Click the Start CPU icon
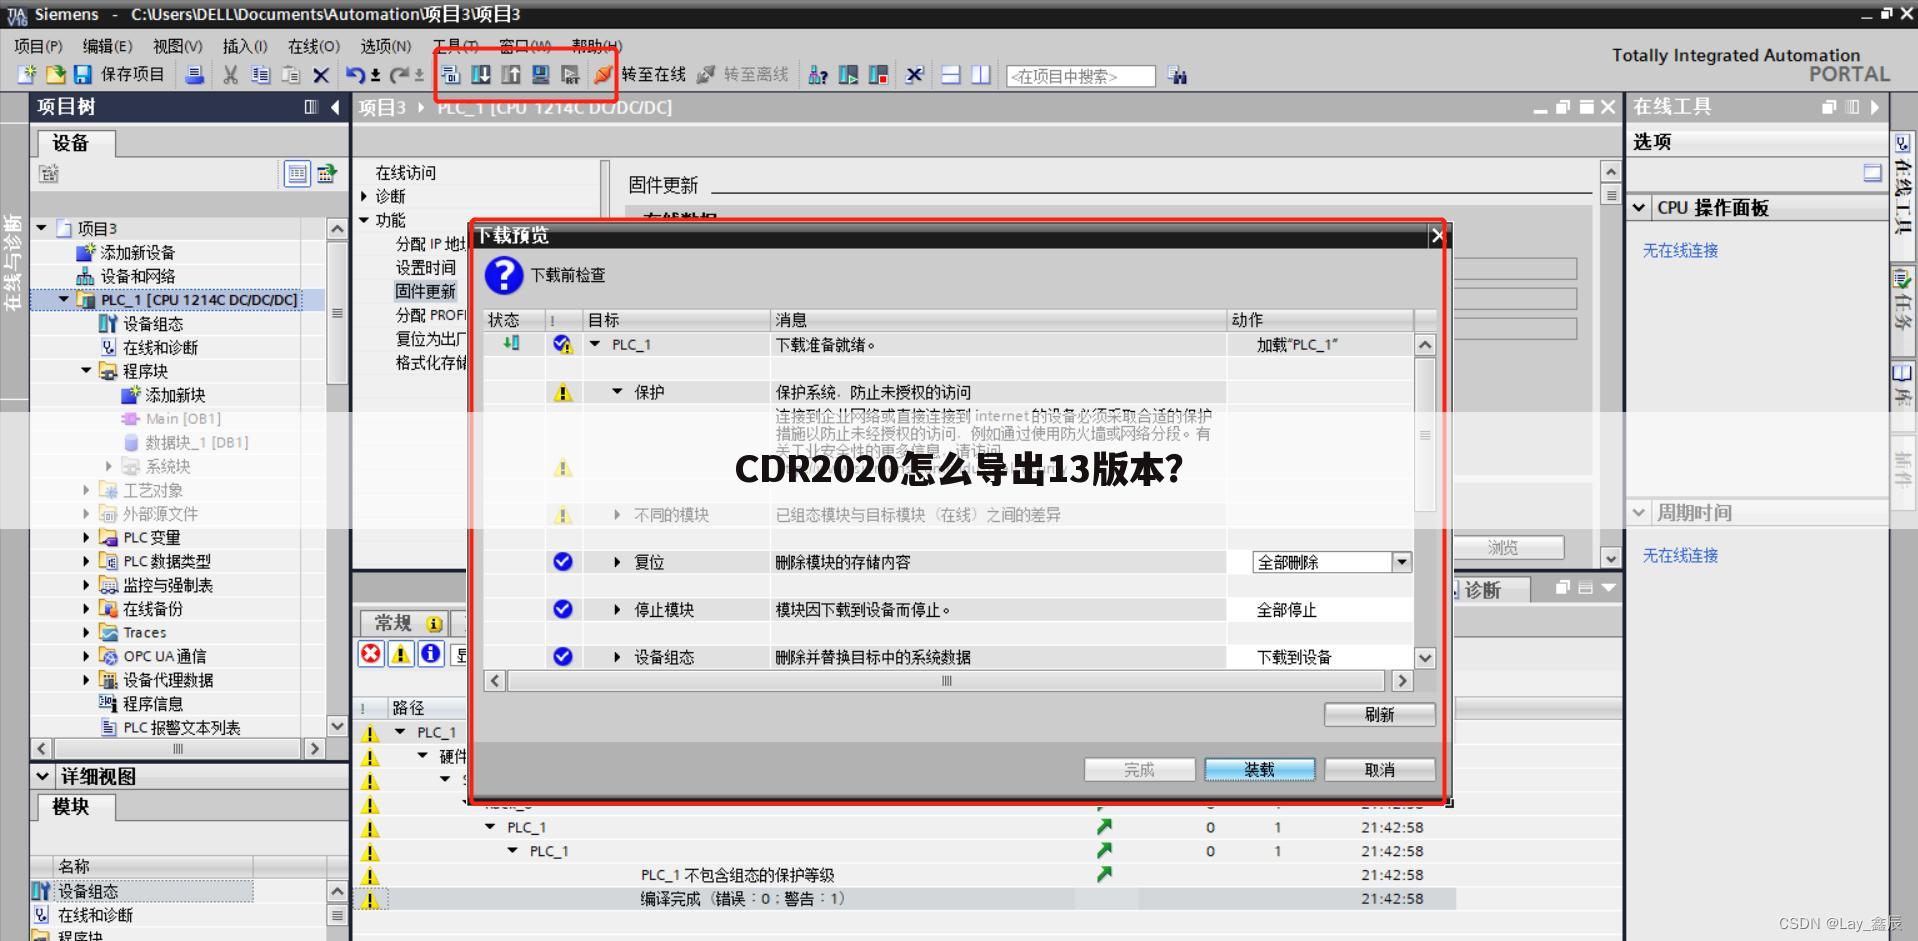The image size is (1918, 941). click(x=848, y=75)
